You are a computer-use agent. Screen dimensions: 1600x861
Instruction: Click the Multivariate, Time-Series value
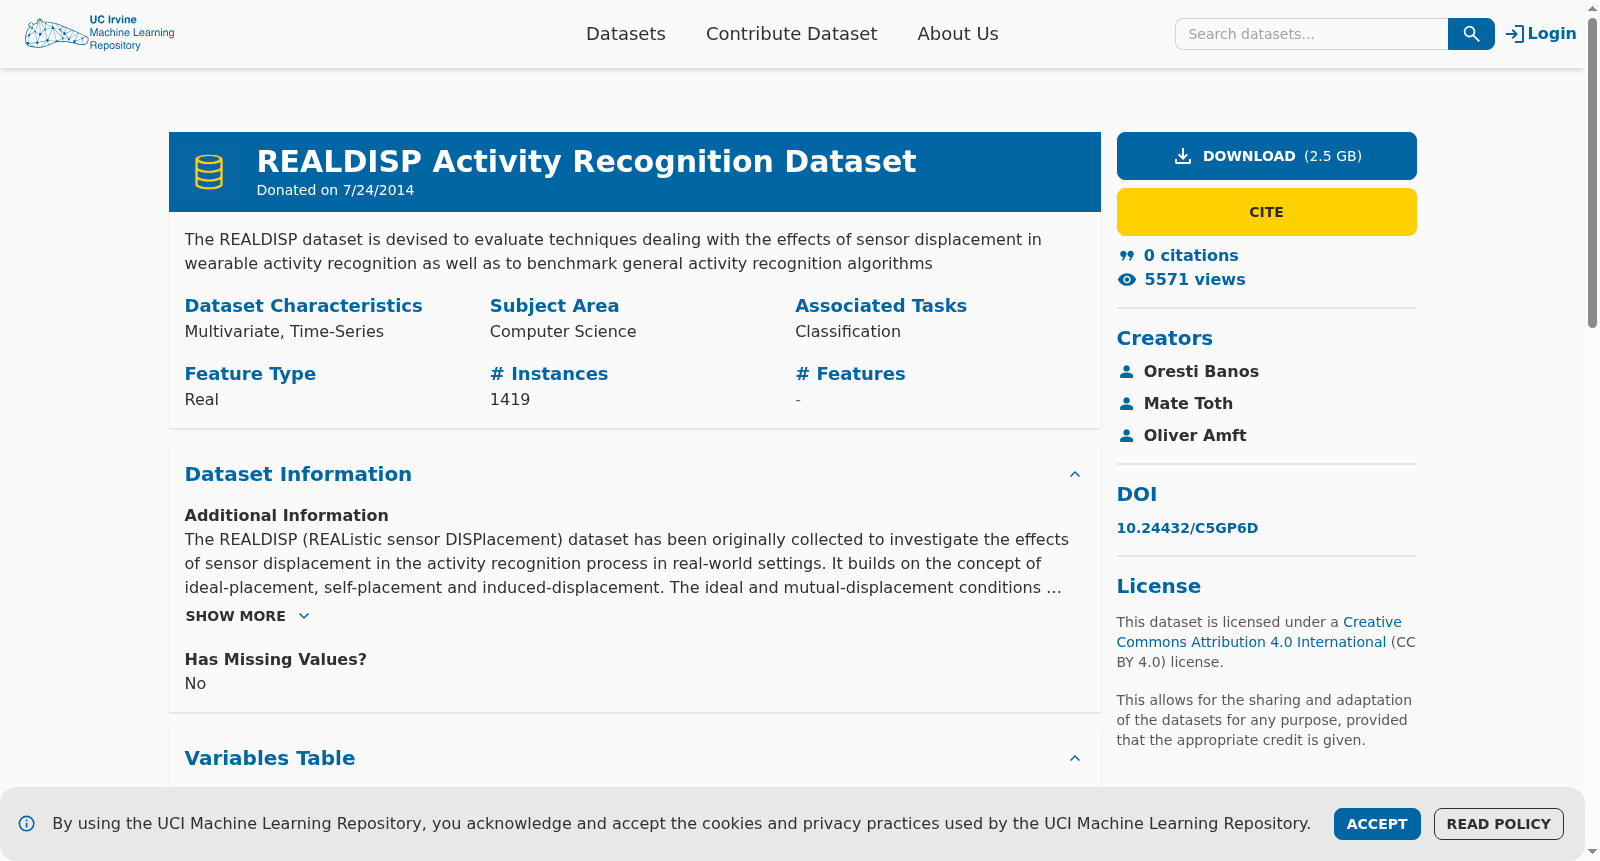(284, 332)
